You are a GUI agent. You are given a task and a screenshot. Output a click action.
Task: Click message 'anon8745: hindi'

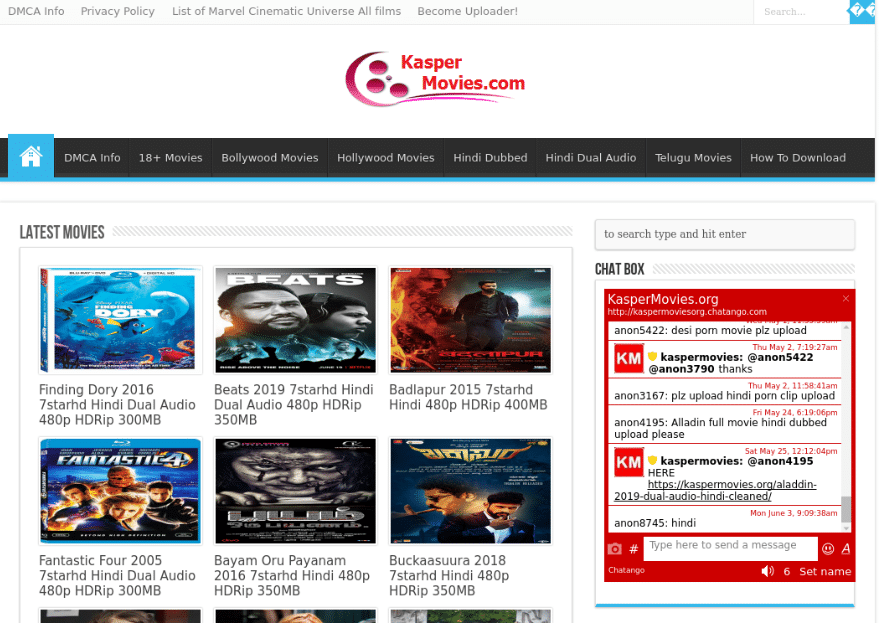[655, 523]
